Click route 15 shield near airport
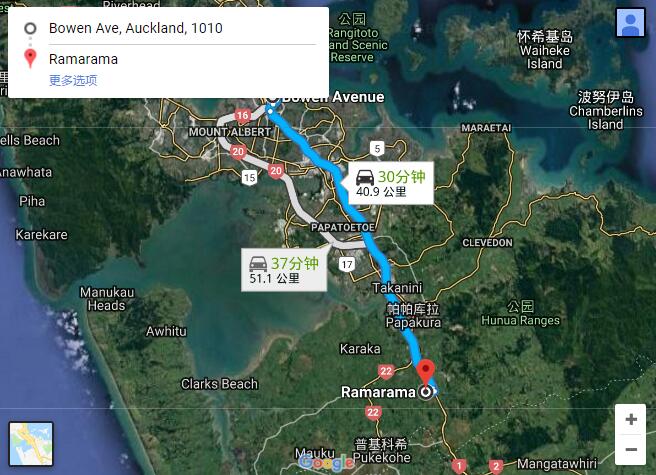Screen dimensions: 656x475 249,178
